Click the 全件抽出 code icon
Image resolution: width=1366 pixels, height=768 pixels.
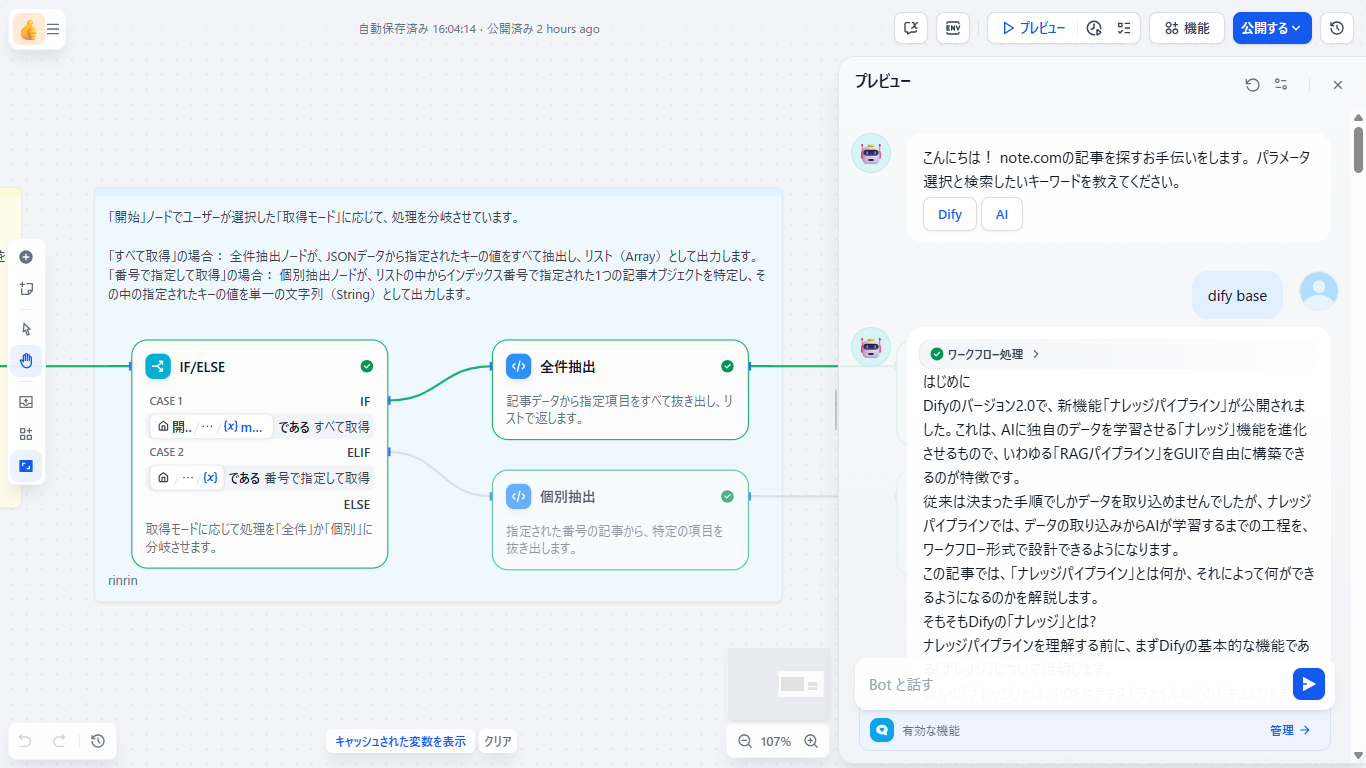[x=519, y=366]
